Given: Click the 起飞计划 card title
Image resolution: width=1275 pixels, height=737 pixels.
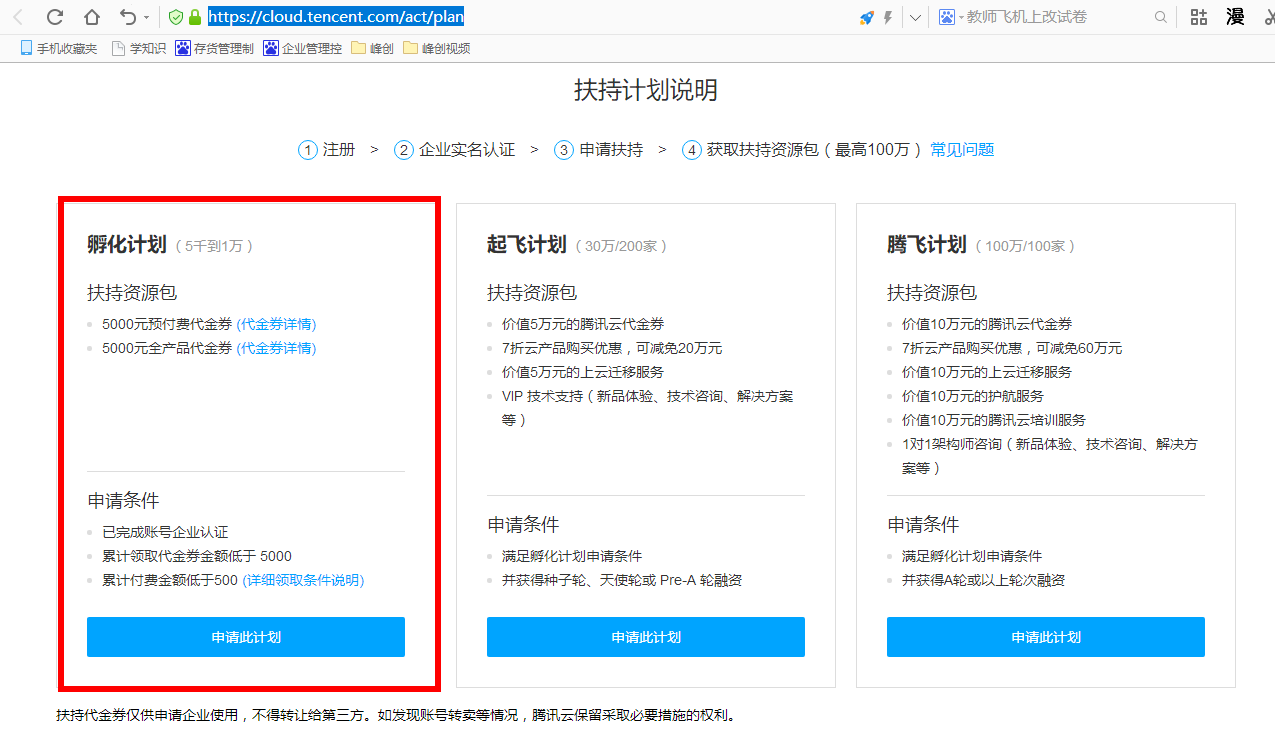Looking at the screenshot, I should point(527,245).
